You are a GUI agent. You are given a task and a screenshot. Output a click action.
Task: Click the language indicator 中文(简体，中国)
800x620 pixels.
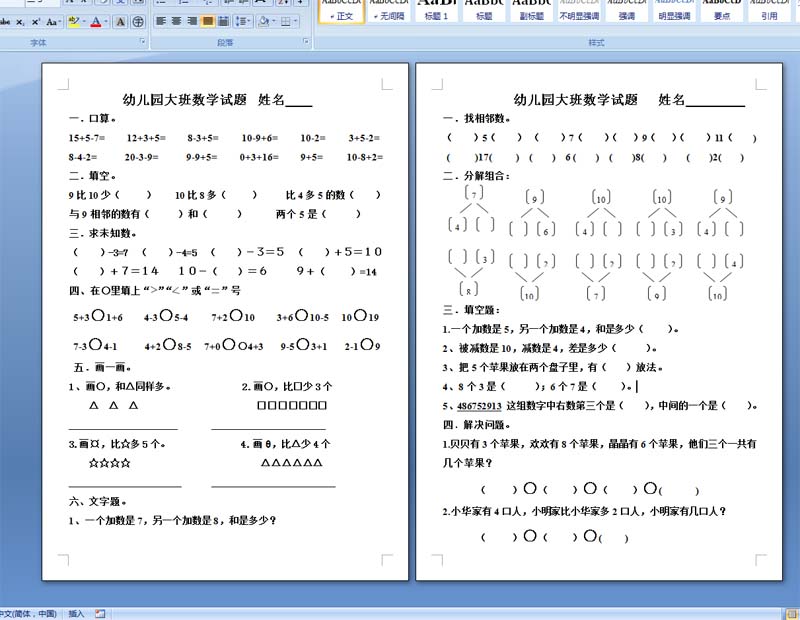pos(28,614)
